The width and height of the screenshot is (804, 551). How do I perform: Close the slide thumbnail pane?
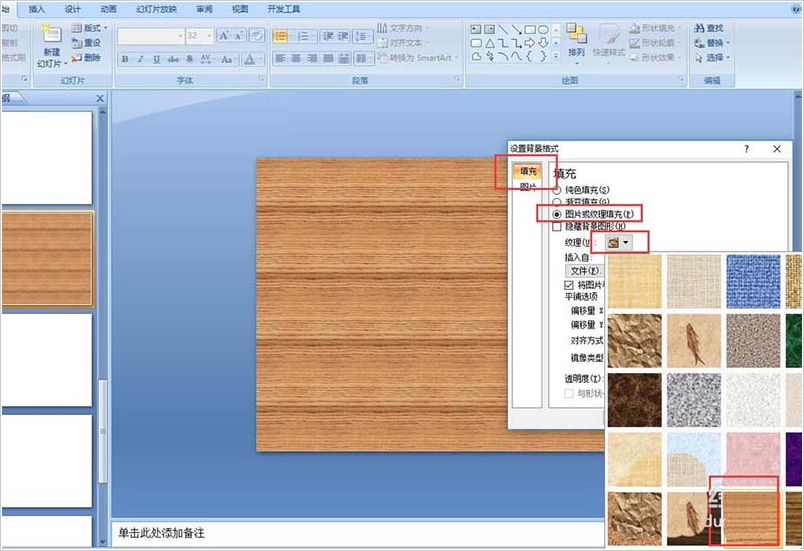coord(100,98)
